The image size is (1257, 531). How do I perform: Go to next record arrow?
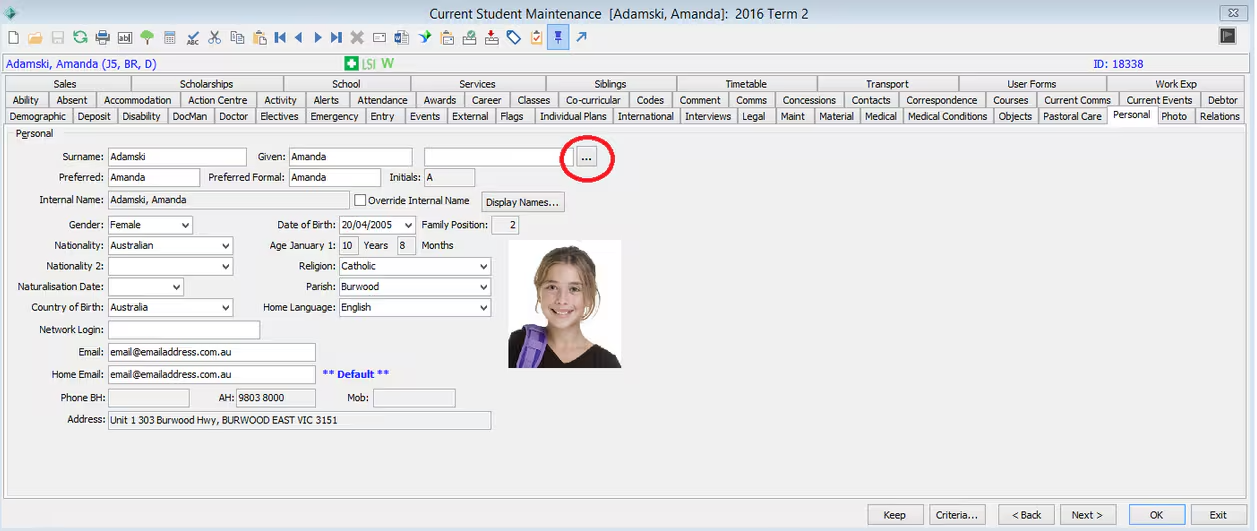(x=317, y=38)
